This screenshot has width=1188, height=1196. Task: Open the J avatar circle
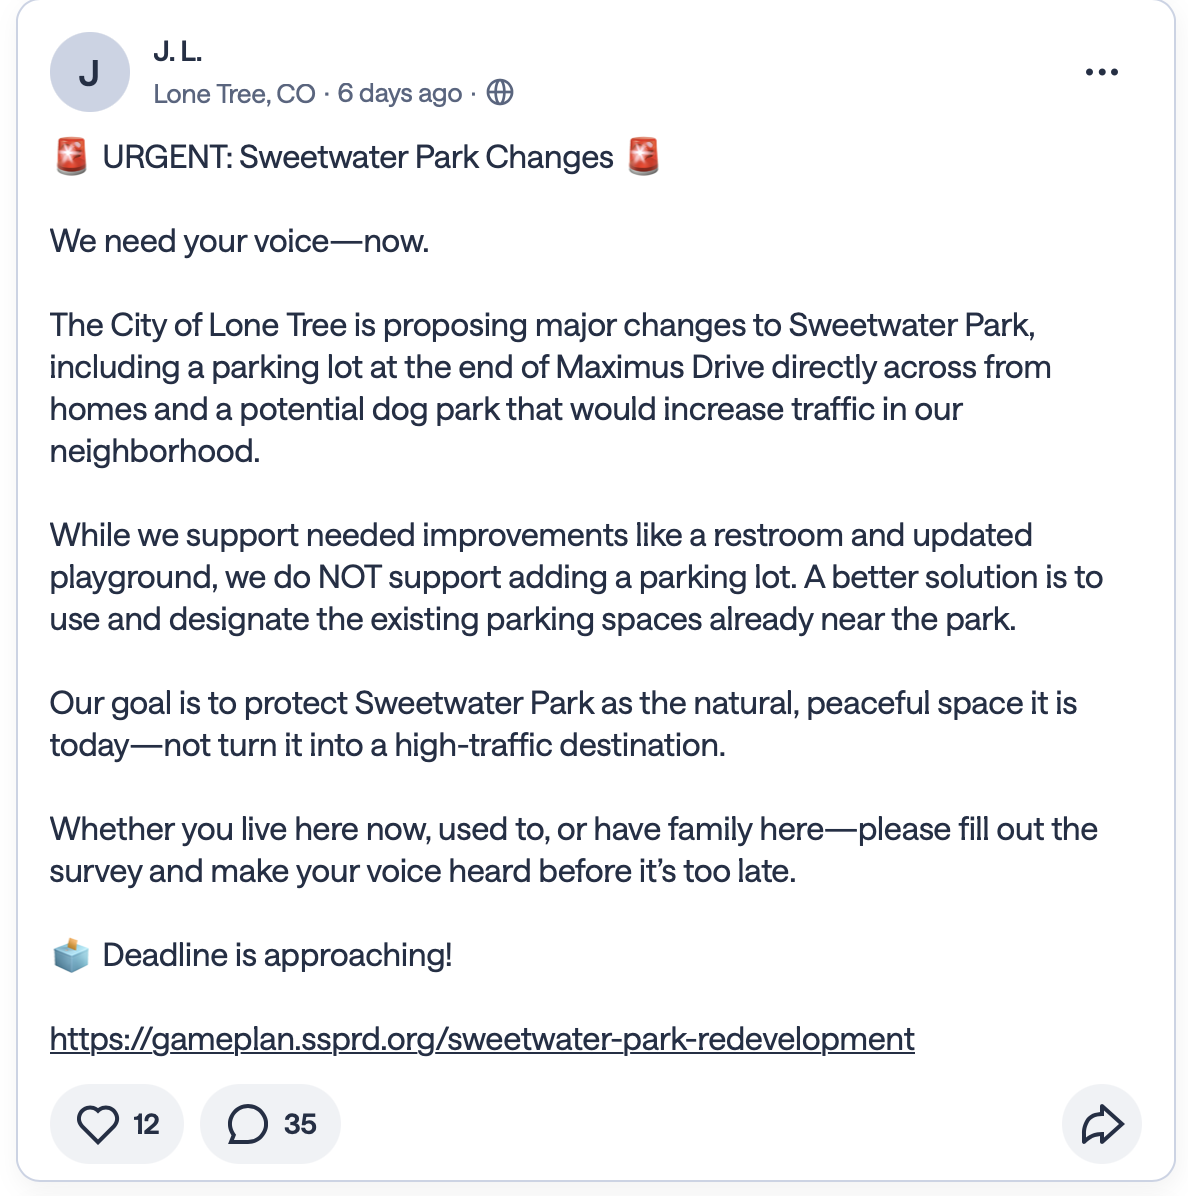(89, 71)
